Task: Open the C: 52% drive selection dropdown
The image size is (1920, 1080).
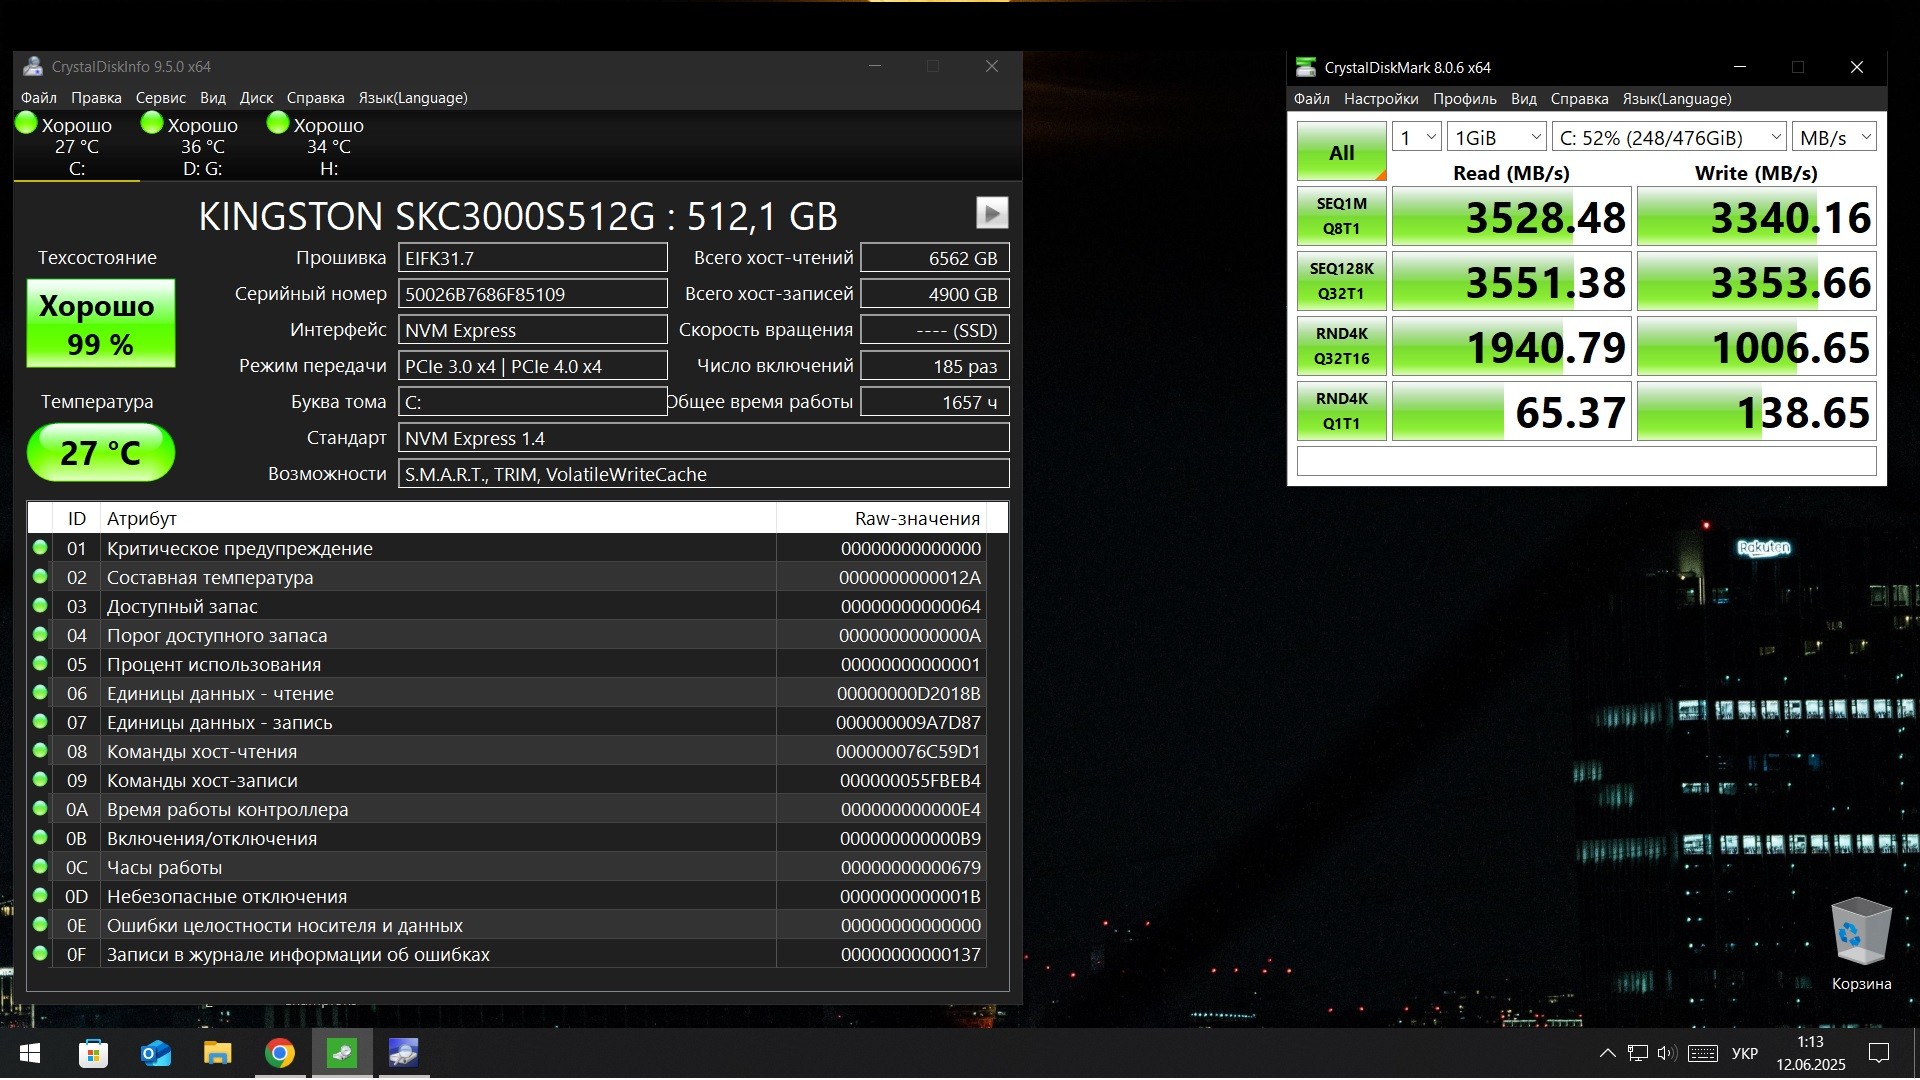Action: pos(1669,137)
